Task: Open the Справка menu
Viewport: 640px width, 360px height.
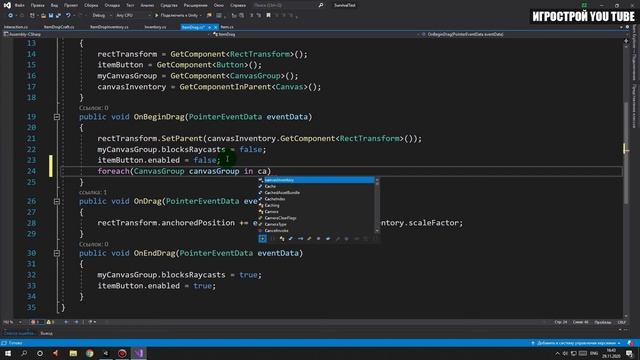Action: pyautogui.click(x=238, y=5)
